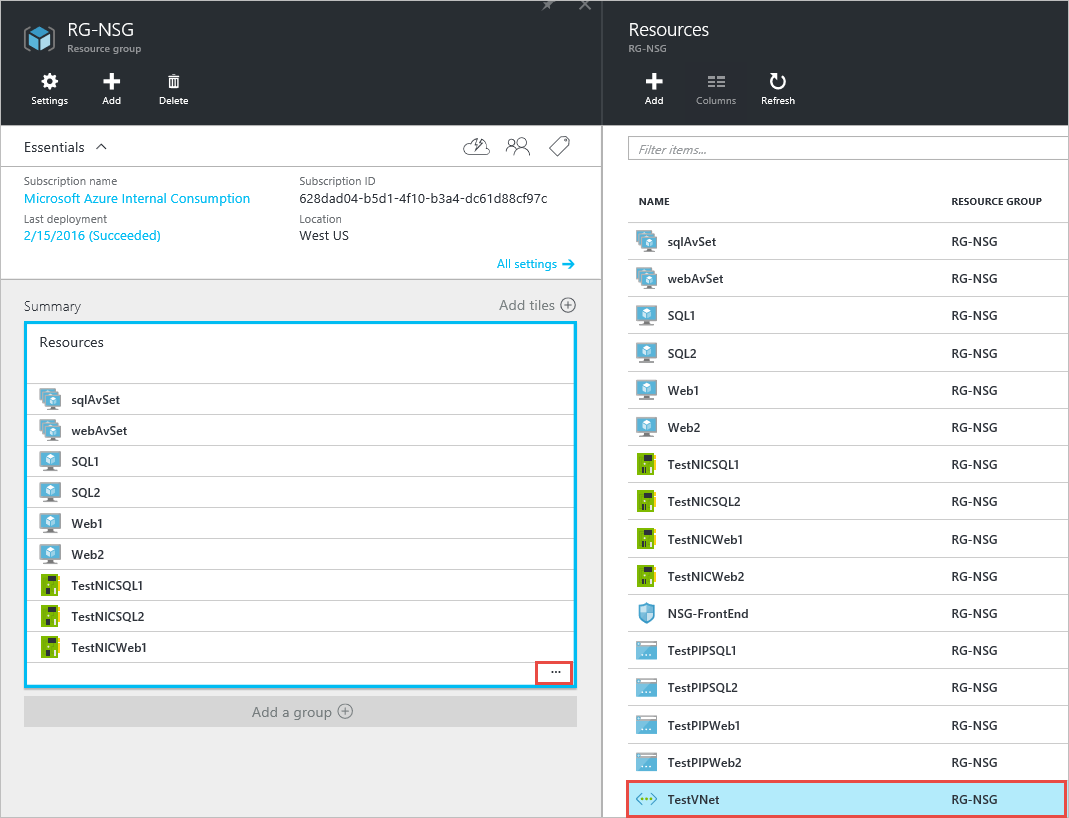Open the 2/15/2016 (Succeeded) deployment link

click(x=92, y=236)
